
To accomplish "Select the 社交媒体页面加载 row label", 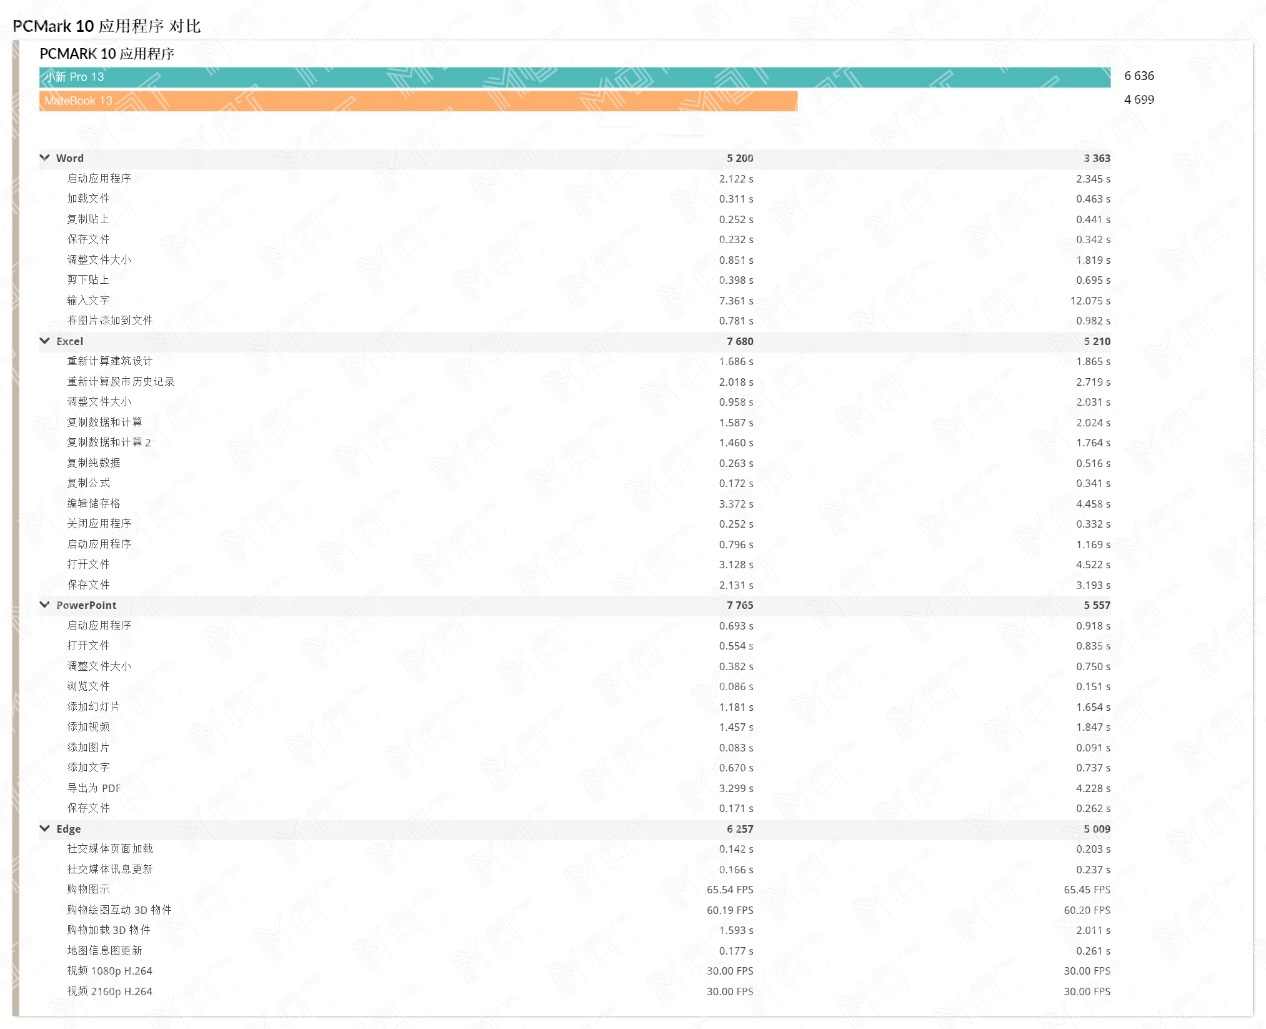I will [x=110, y=849].
